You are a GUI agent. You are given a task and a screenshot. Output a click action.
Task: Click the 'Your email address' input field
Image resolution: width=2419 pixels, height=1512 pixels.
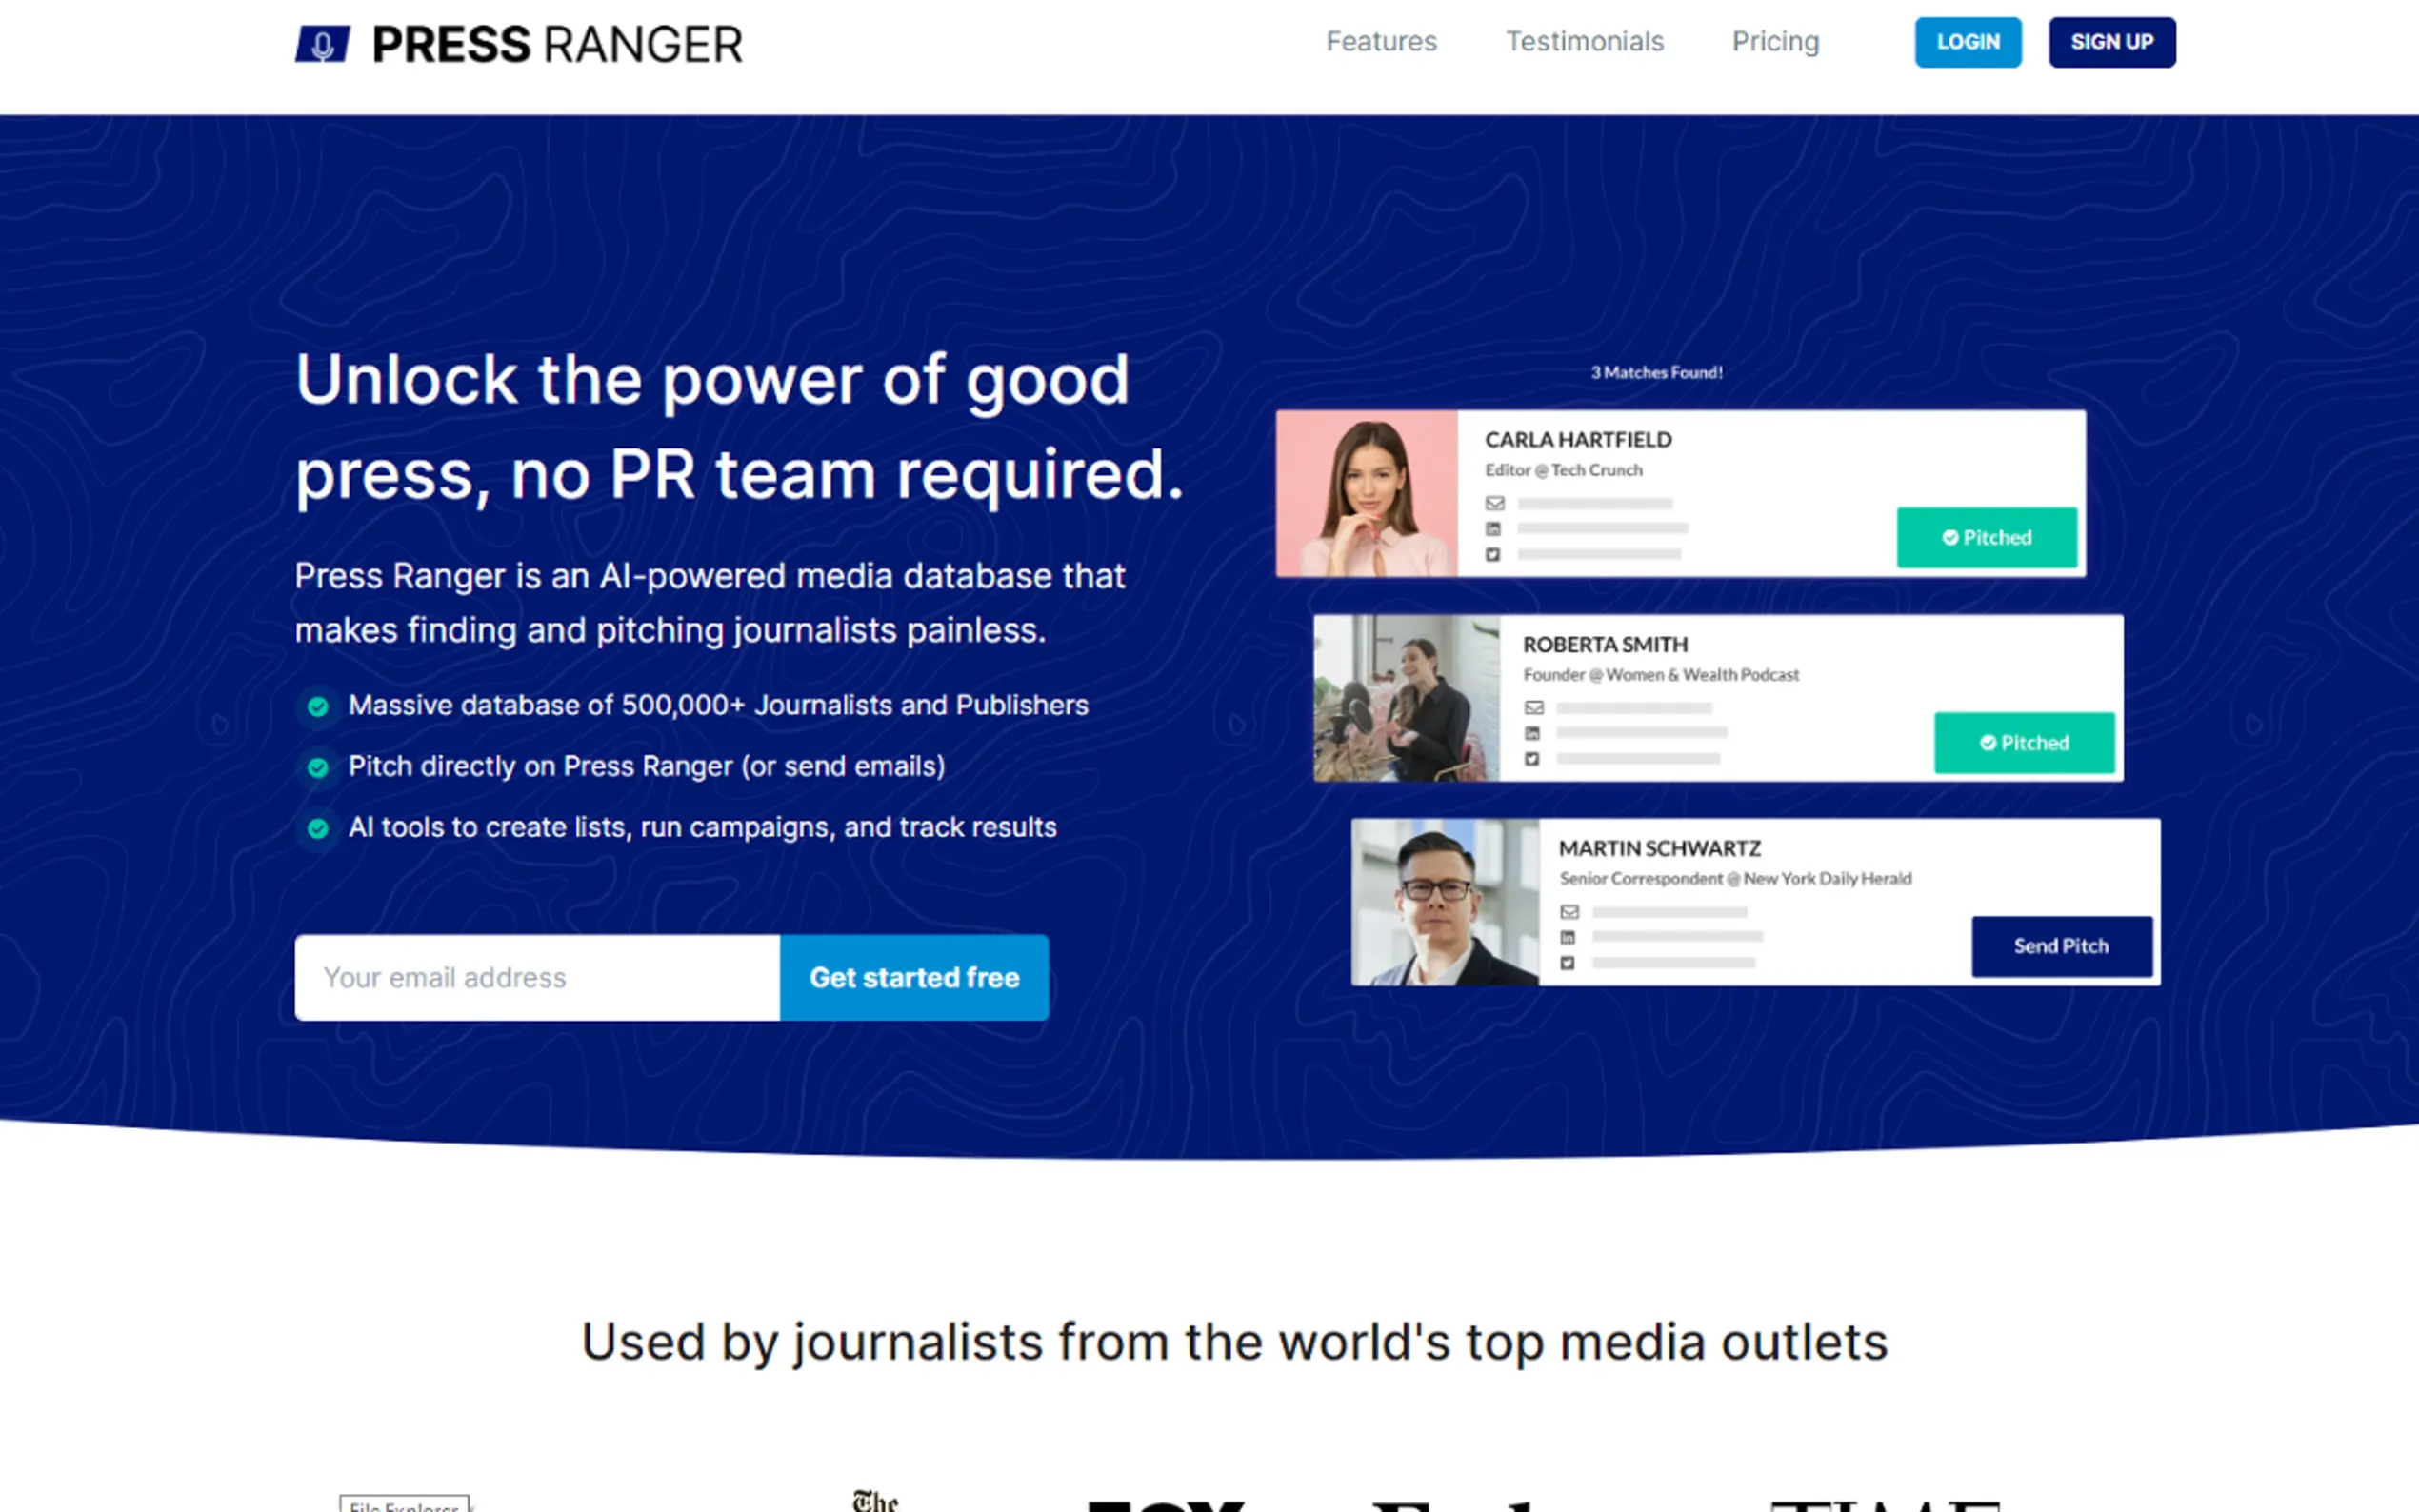click(x=537, y=977)
